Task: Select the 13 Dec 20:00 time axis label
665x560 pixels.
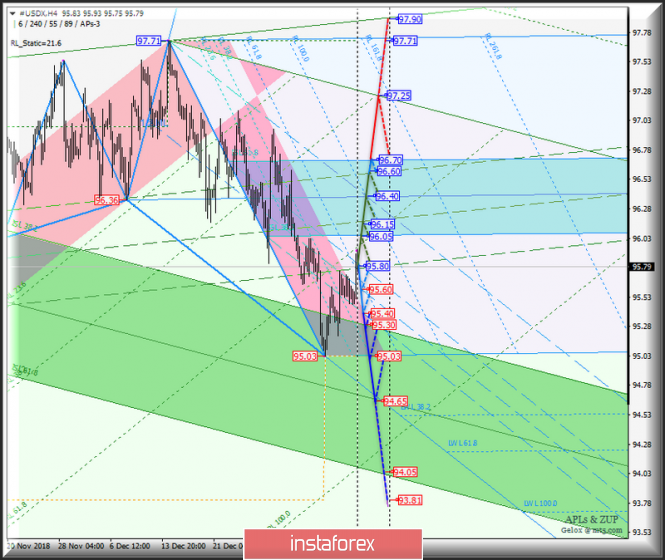Action: click(x=183, y=546)
